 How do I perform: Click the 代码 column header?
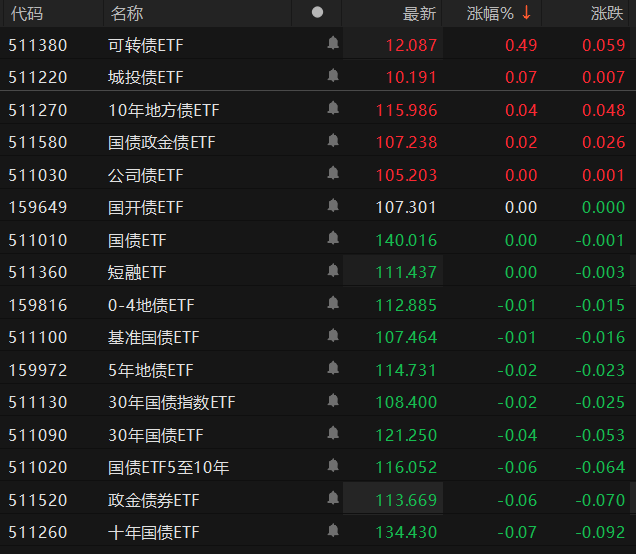point(27,13)
